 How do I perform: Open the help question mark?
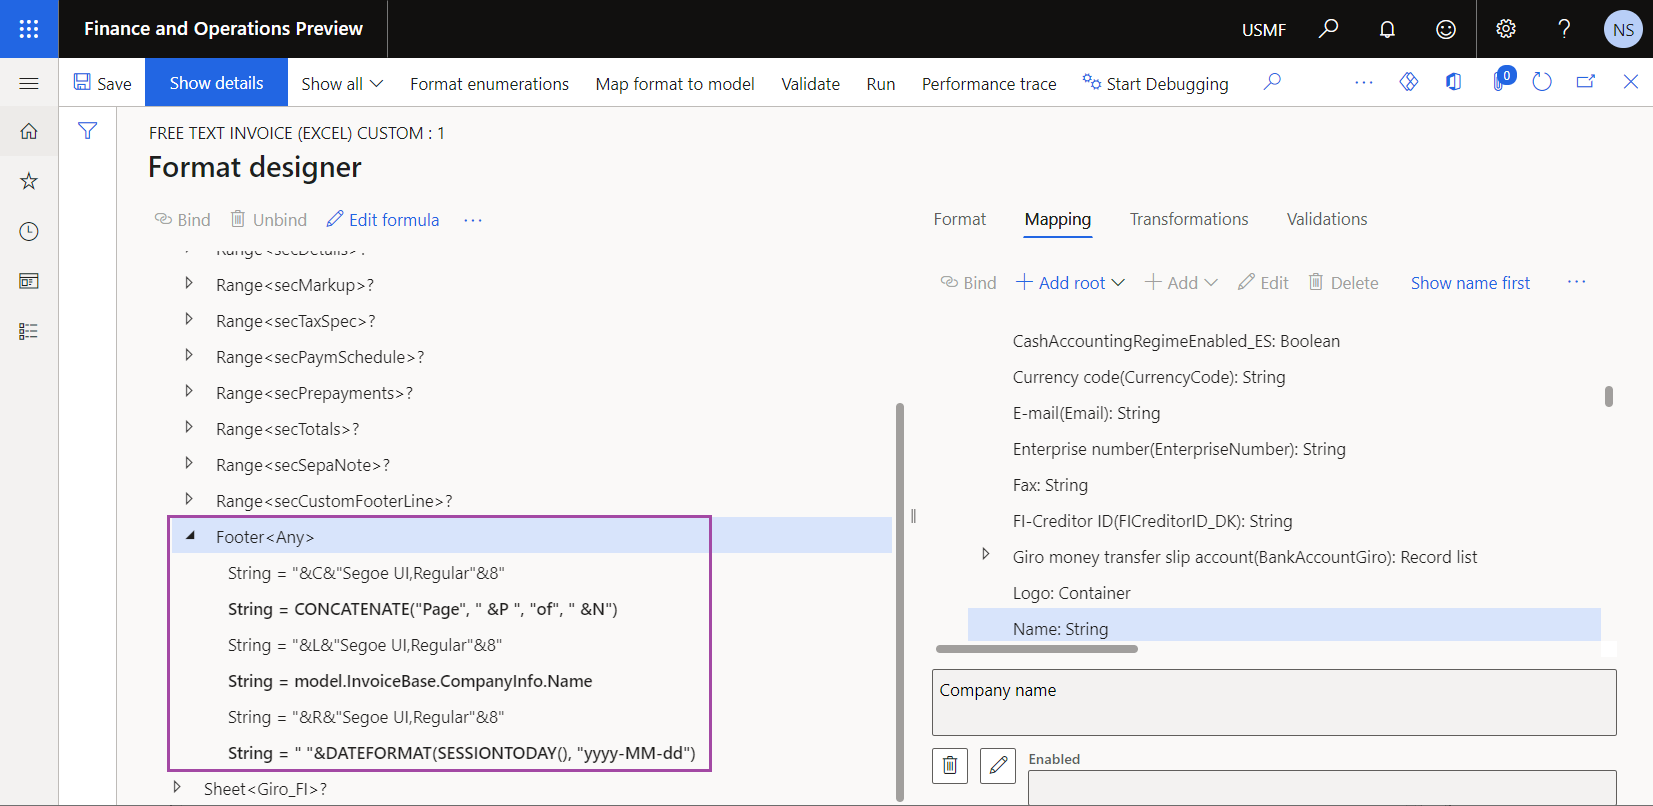point(1564,29)
